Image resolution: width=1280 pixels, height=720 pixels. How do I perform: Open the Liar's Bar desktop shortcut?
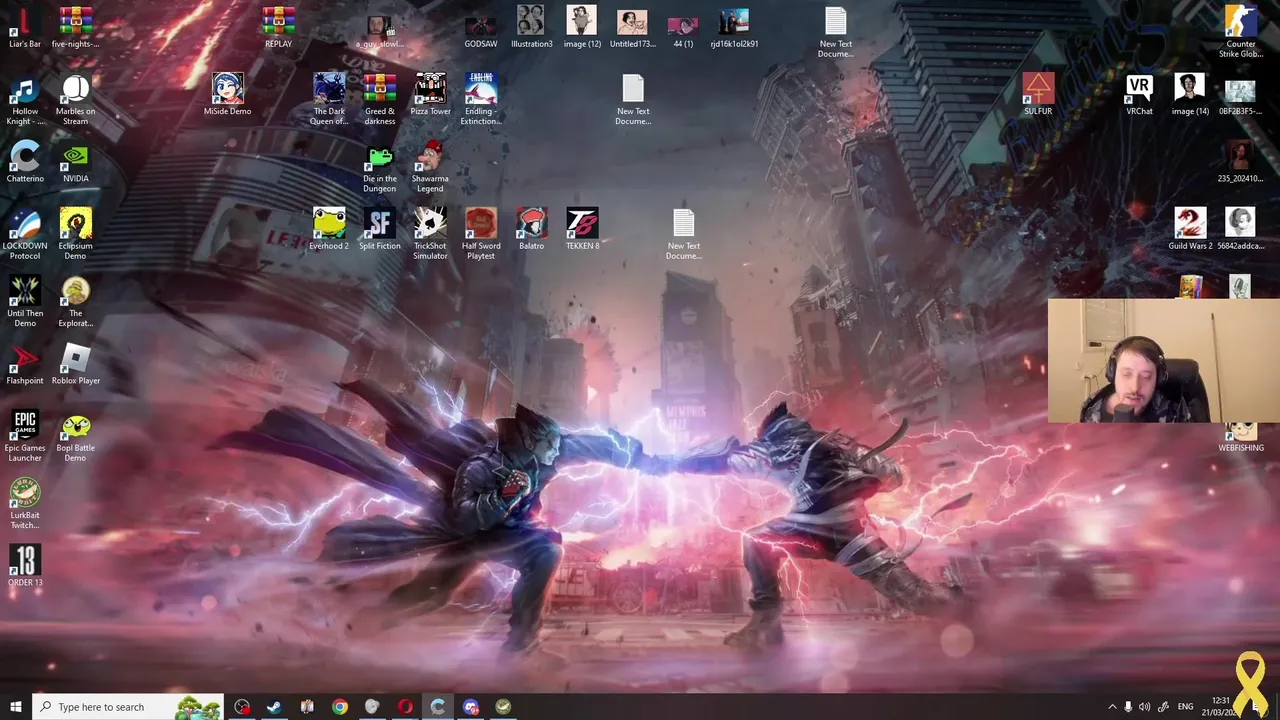click(x=25, y=27)
